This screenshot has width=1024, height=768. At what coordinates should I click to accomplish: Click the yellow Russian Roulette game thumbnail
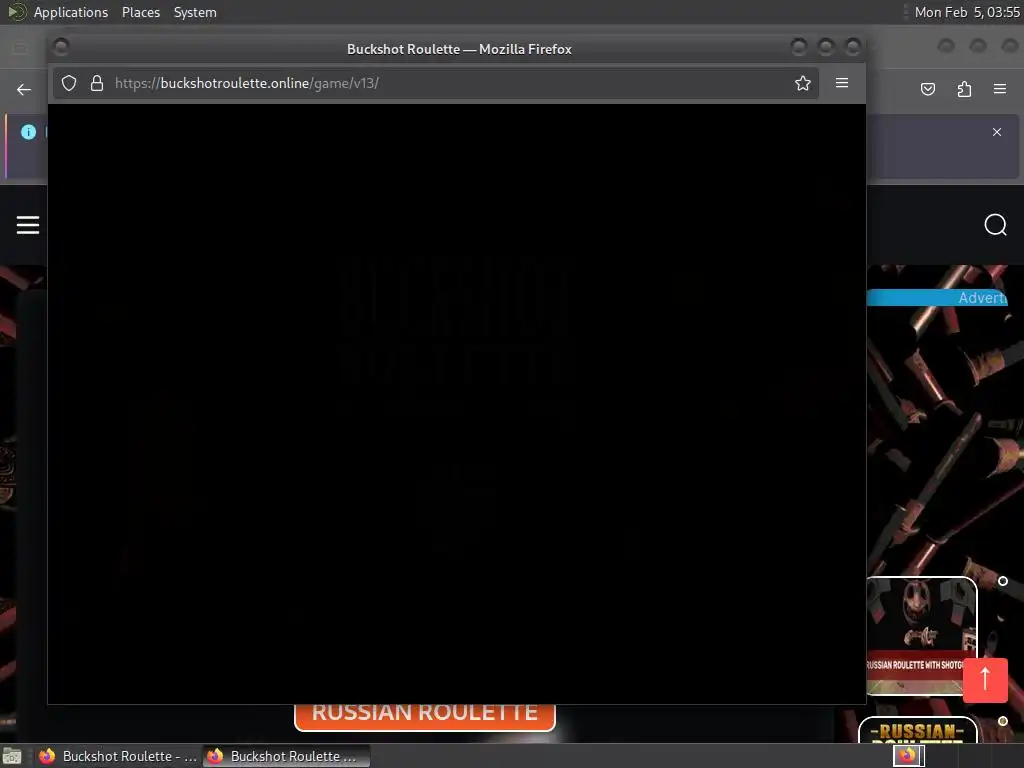point(918,730)
